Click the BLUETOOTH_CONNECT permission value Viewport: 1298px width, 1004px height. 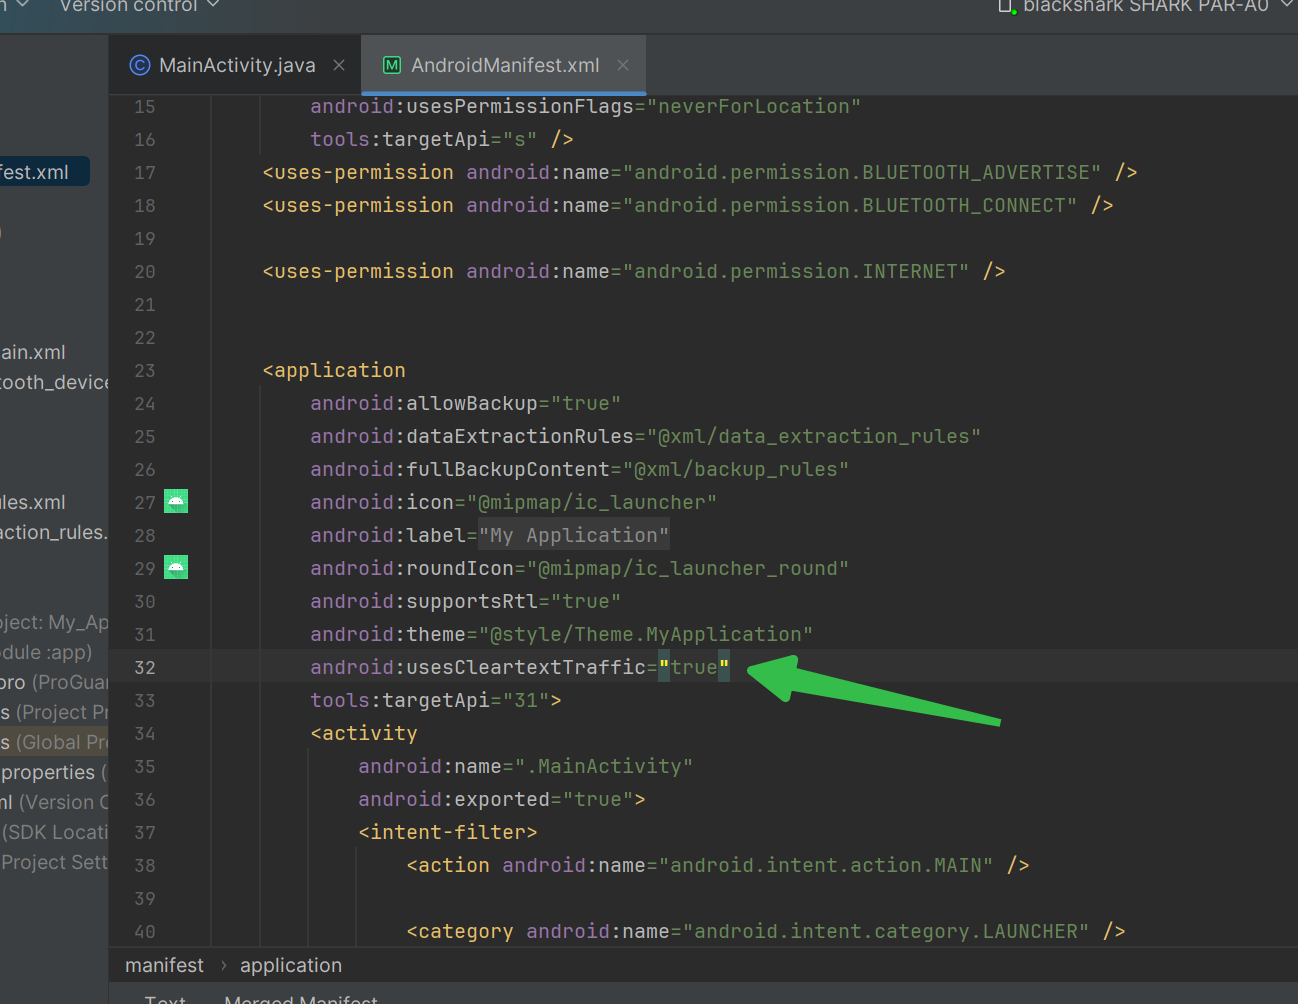pyautogui.click(x=850, y=205)
